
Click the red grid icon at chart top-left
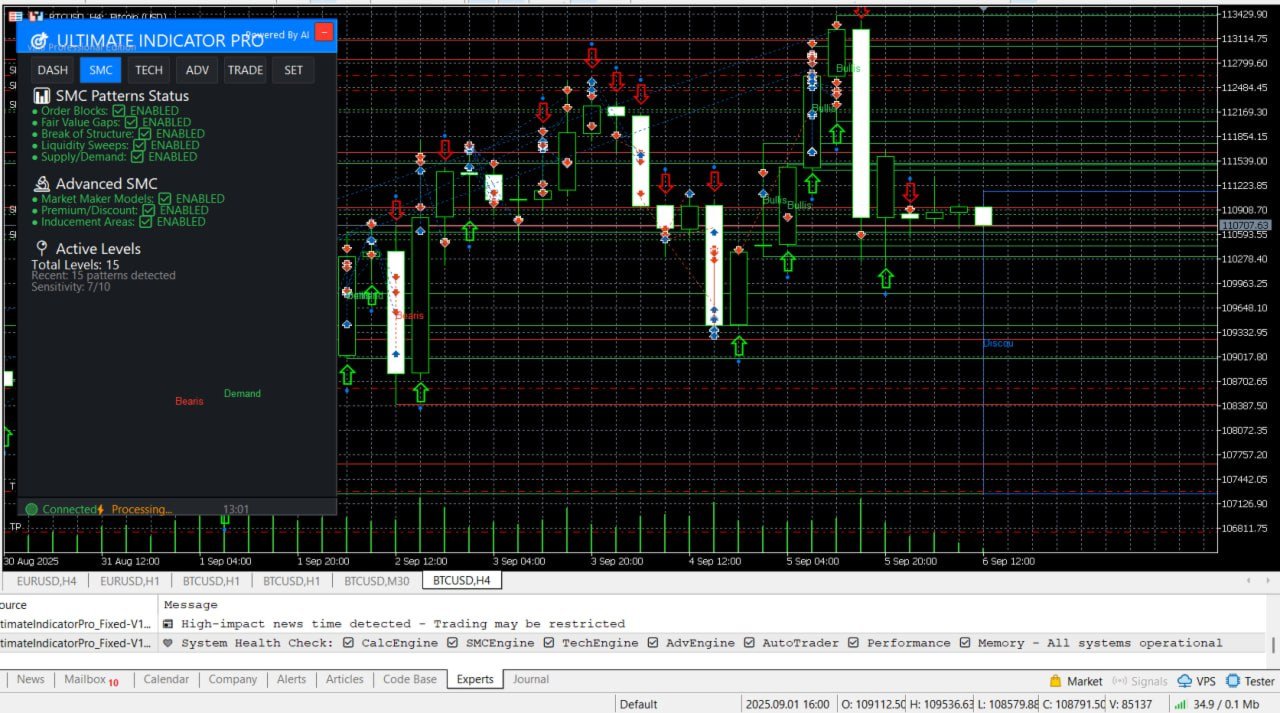click(x=15, y=16)
